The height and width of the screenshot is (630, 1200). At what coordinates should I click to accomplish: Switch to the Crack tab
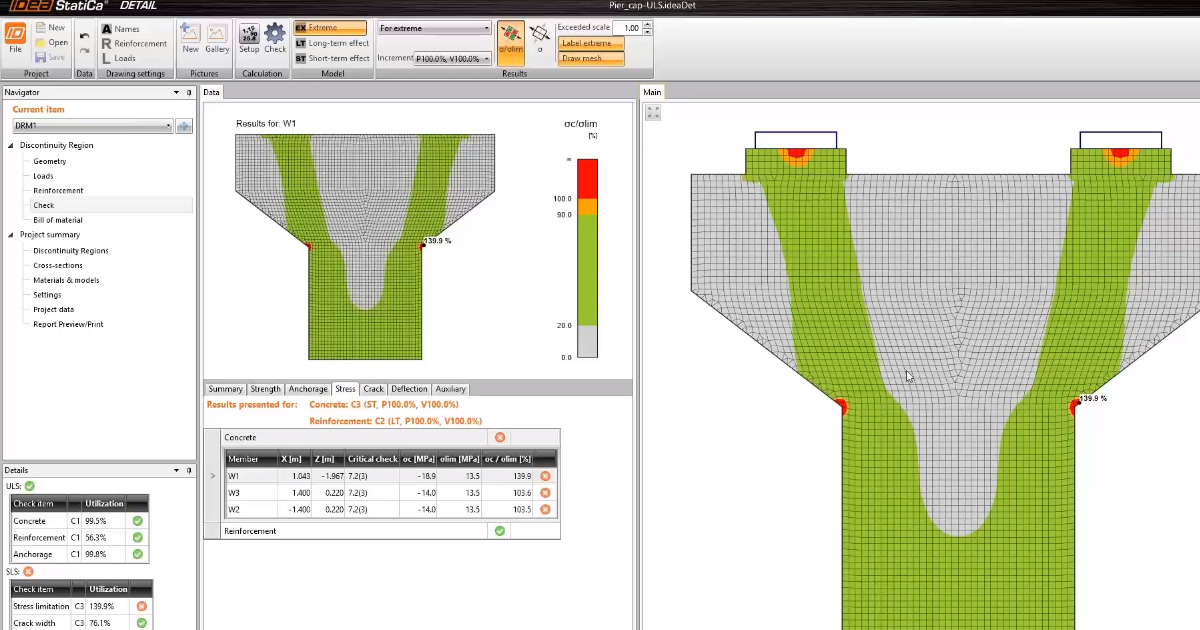pyautogui.click(x=373, y=389)
